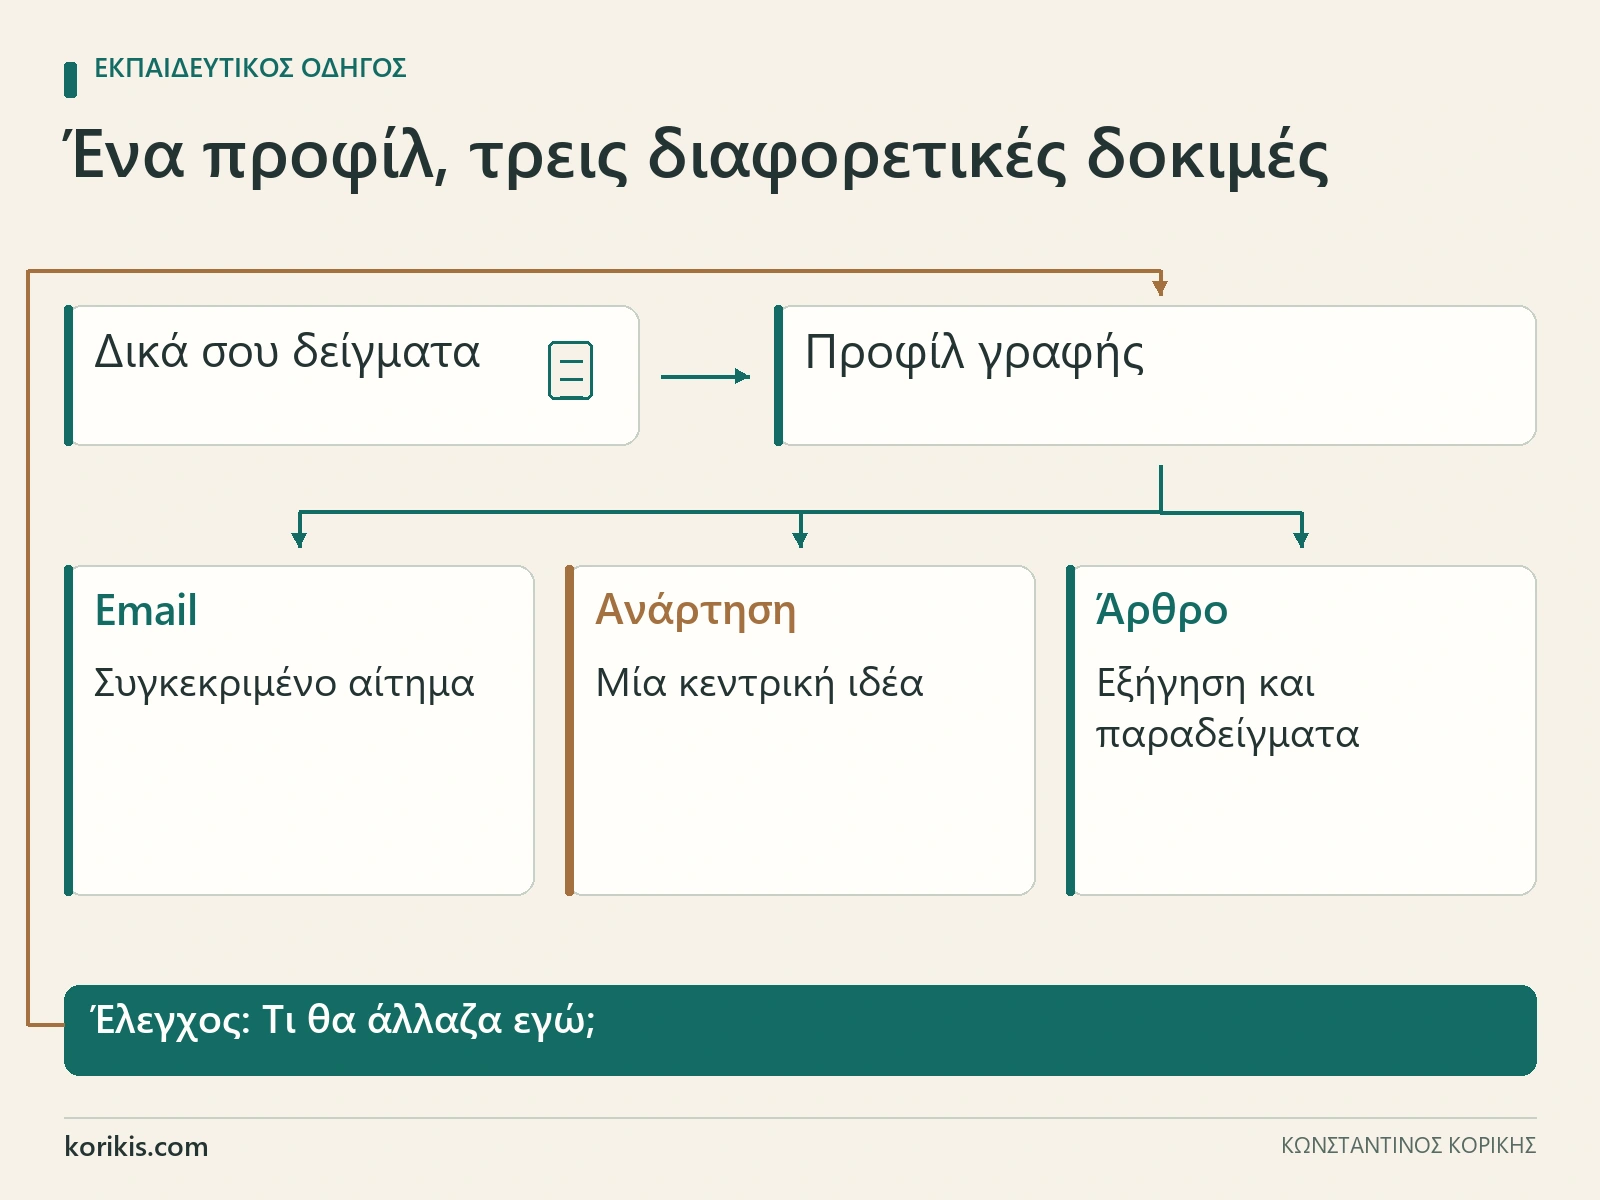
Task: Click the 'Email' card heading
Action: 146,610
